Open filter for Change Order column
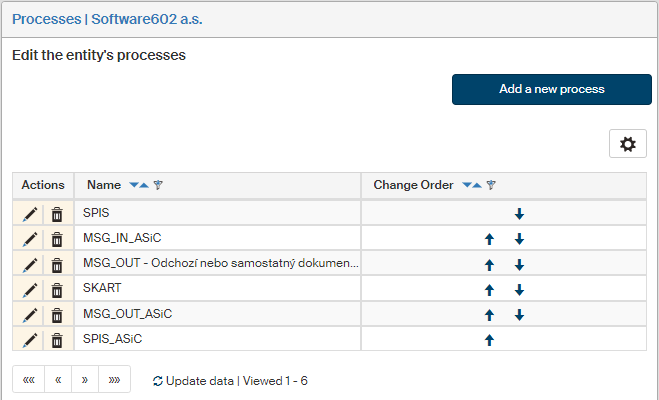The image size is (659, 400). [491, 185]
